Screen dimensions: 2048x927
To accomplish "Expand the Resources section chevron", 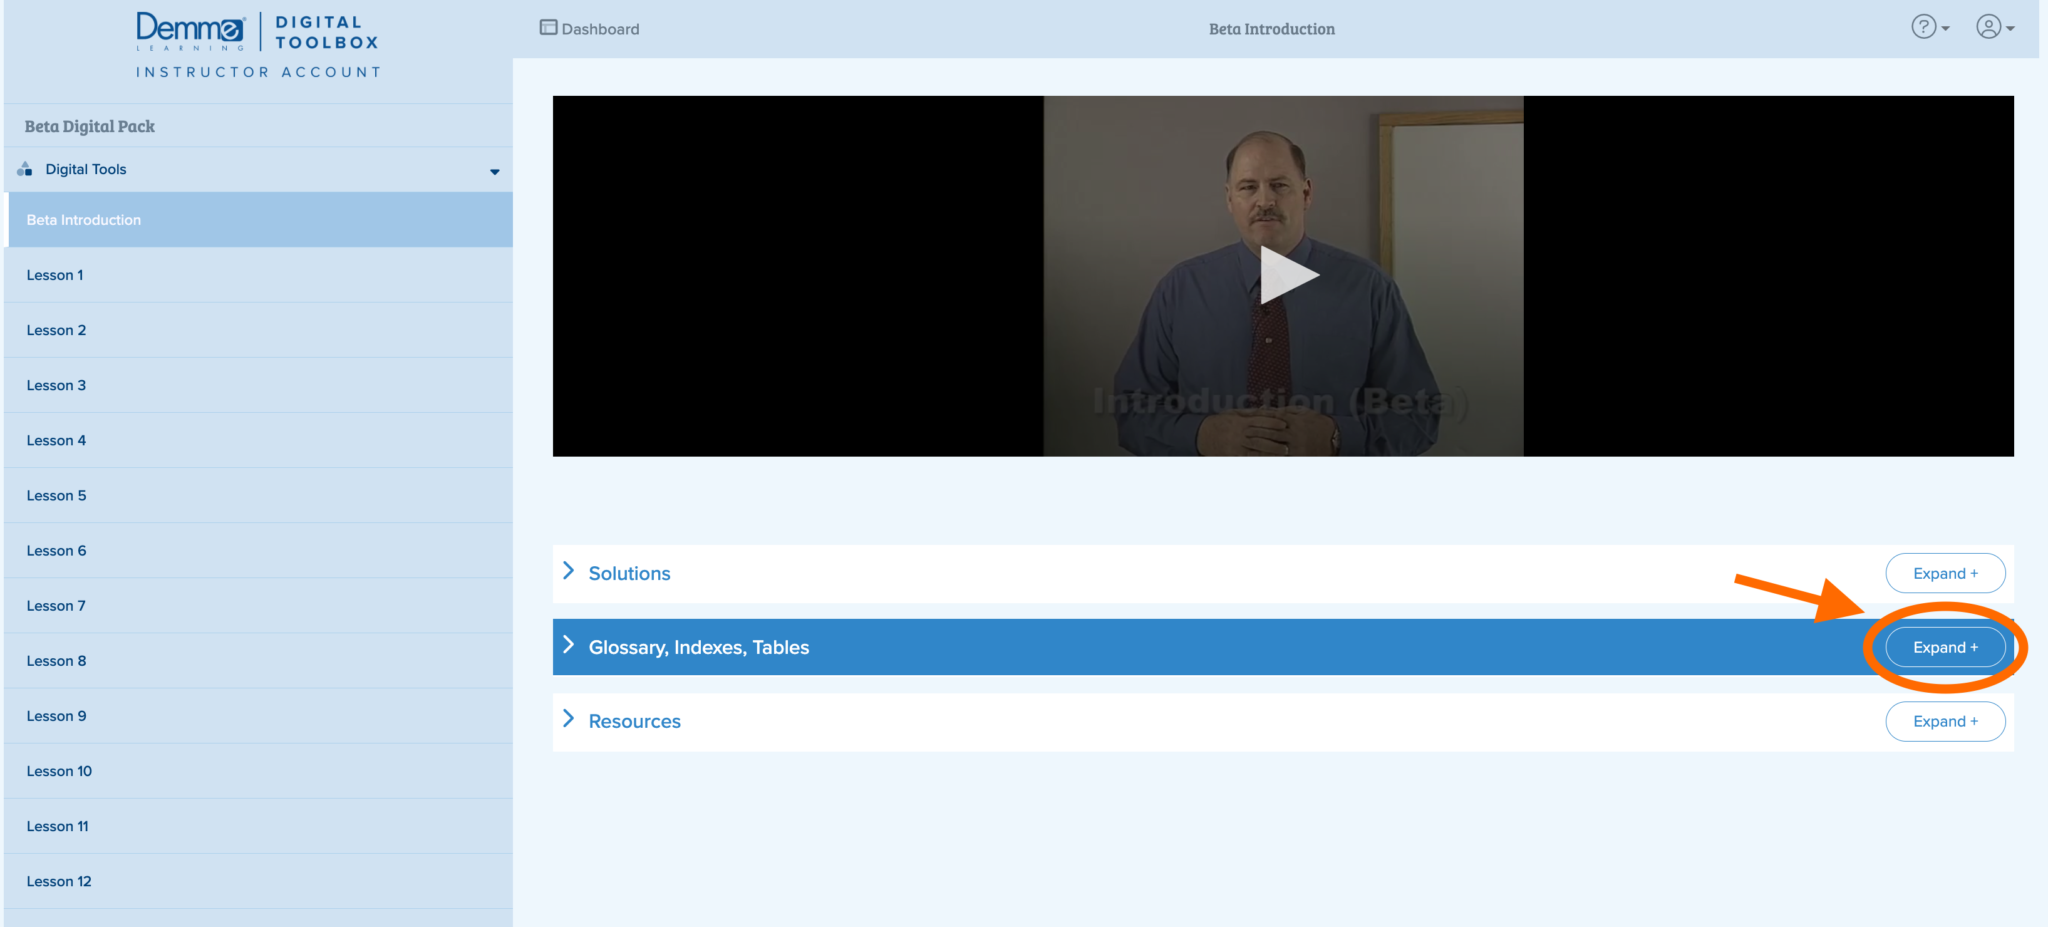I will 568,718.
